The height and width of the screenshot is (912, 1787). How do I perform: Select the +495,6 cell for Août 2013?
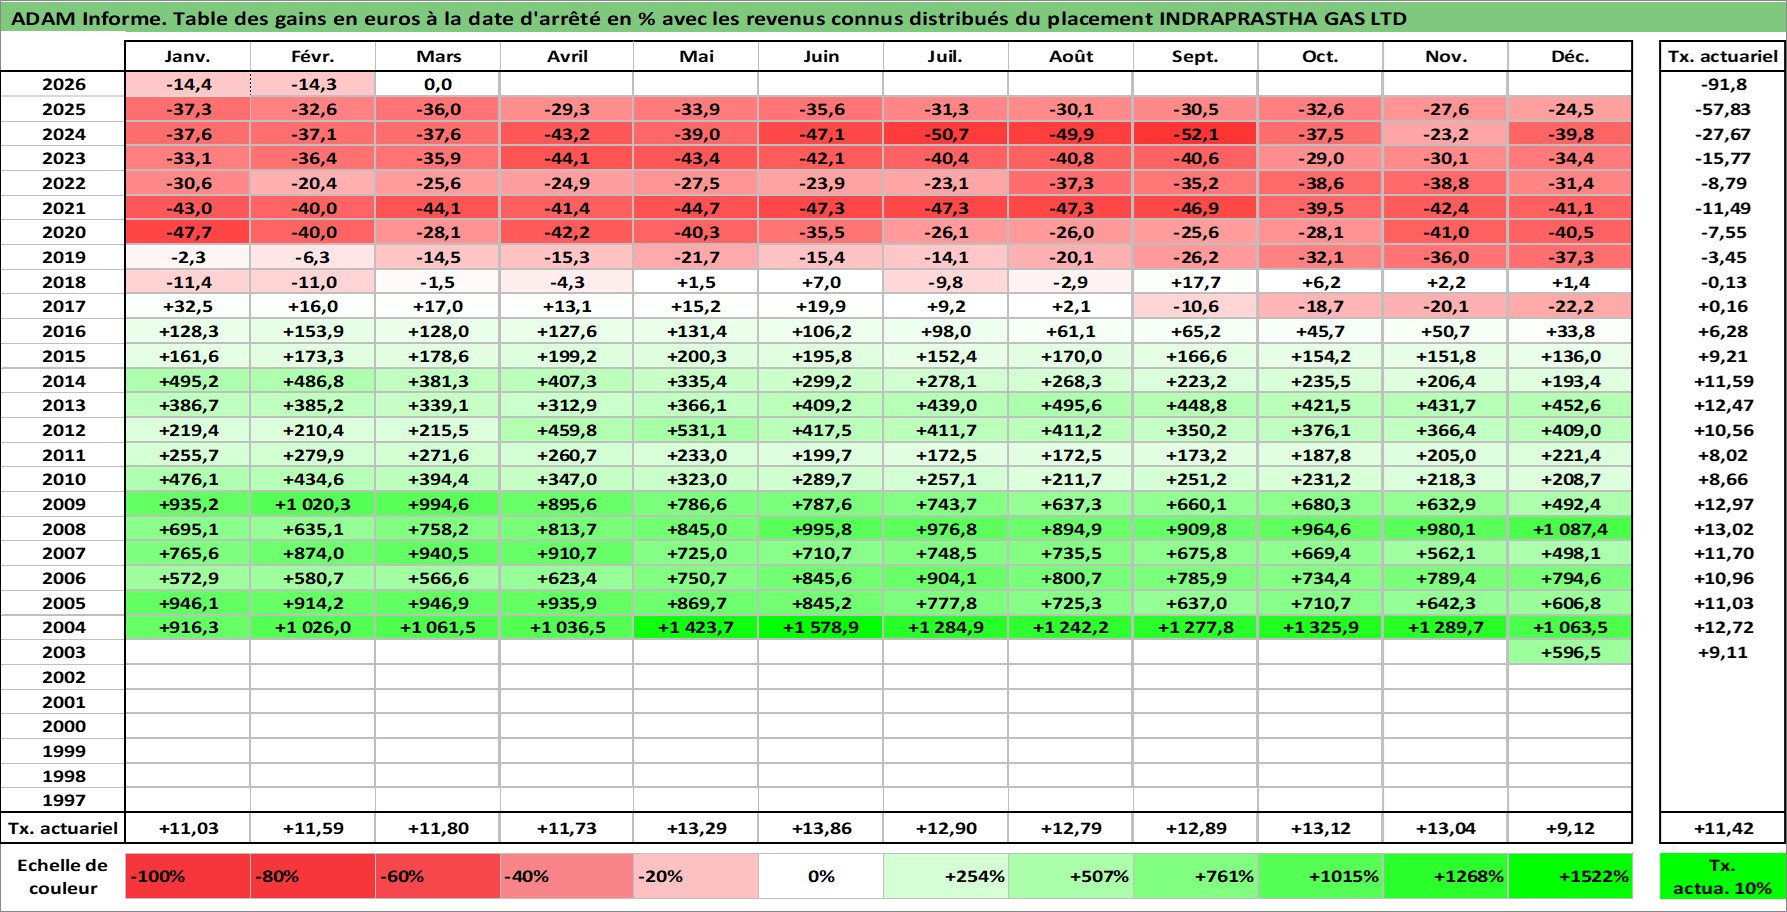point(1071,405)
